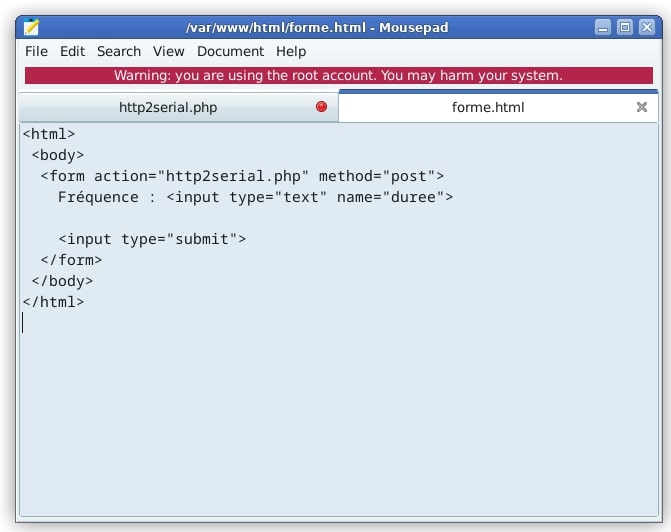671x532 pixels.
Task: Open the File menu
Action: [x=36, y=51]
